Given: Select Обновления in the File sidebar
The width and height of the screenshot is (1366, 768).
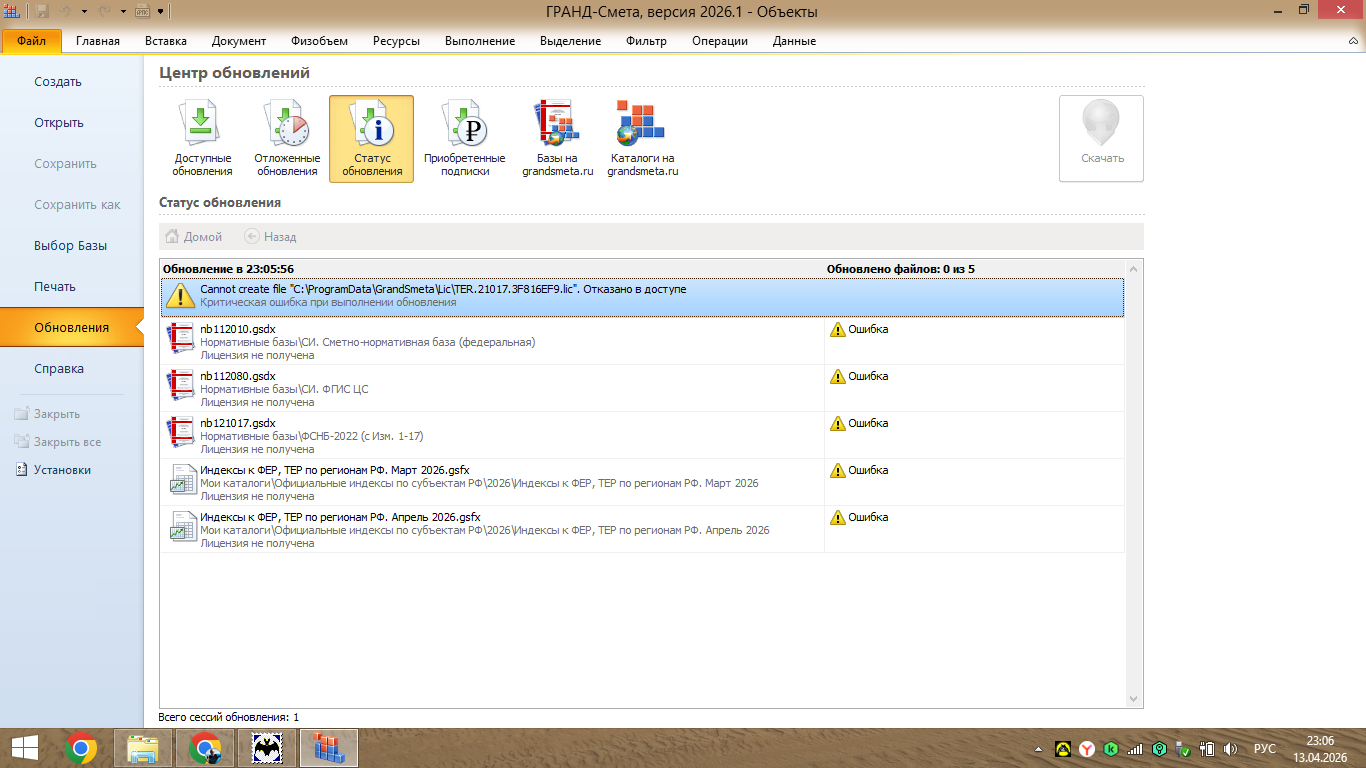Looking at the screenshot, I should tap(72, 328).
